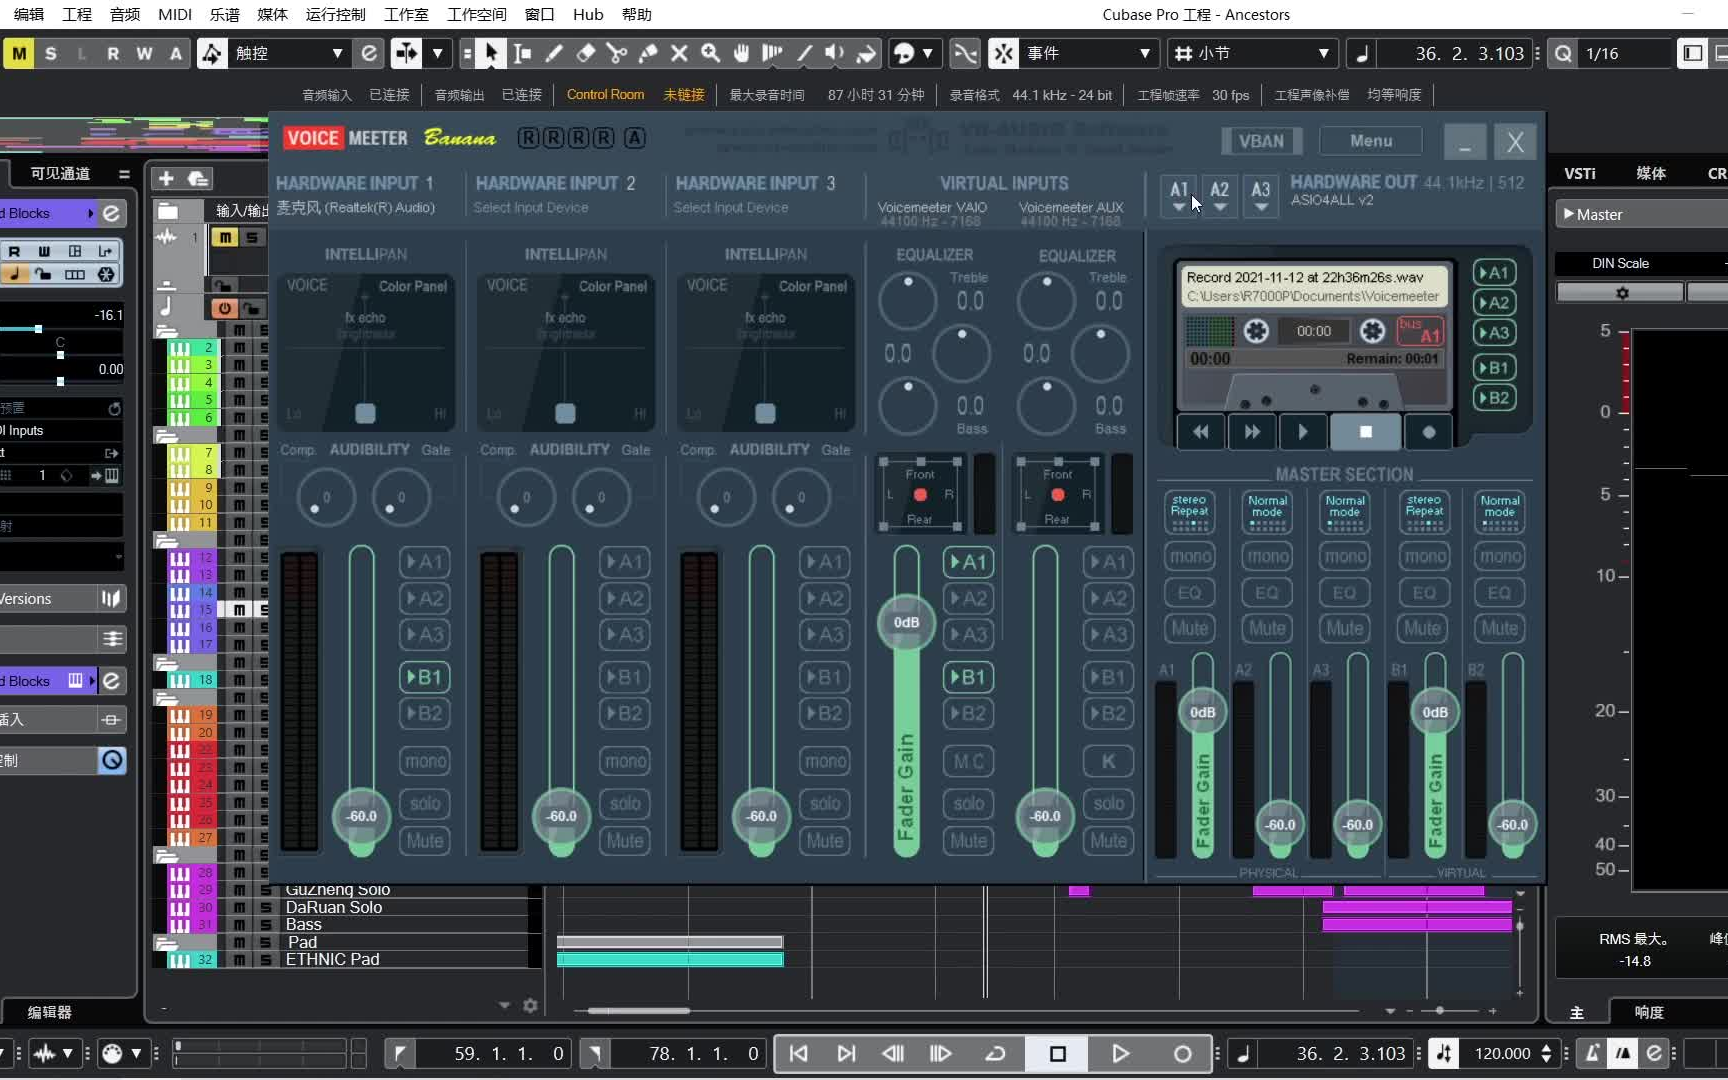
Task: Open the 帮助 help menu
Action: (x=637, y=14)
